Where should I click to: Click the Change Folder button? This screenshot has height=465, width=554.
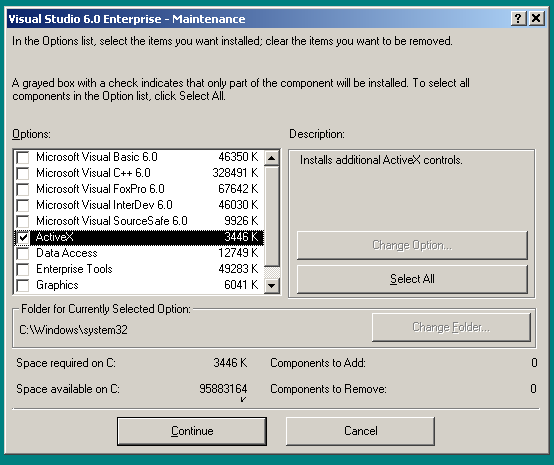(x=451, y=327)
